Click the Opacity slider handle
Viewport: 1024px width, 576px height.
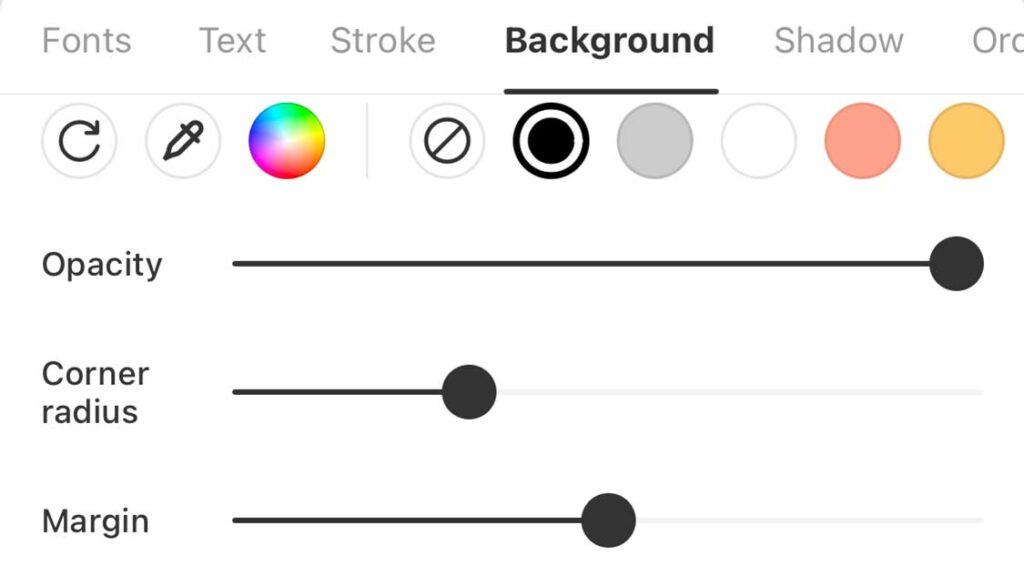pyautogui.click(x=957, y=264)
